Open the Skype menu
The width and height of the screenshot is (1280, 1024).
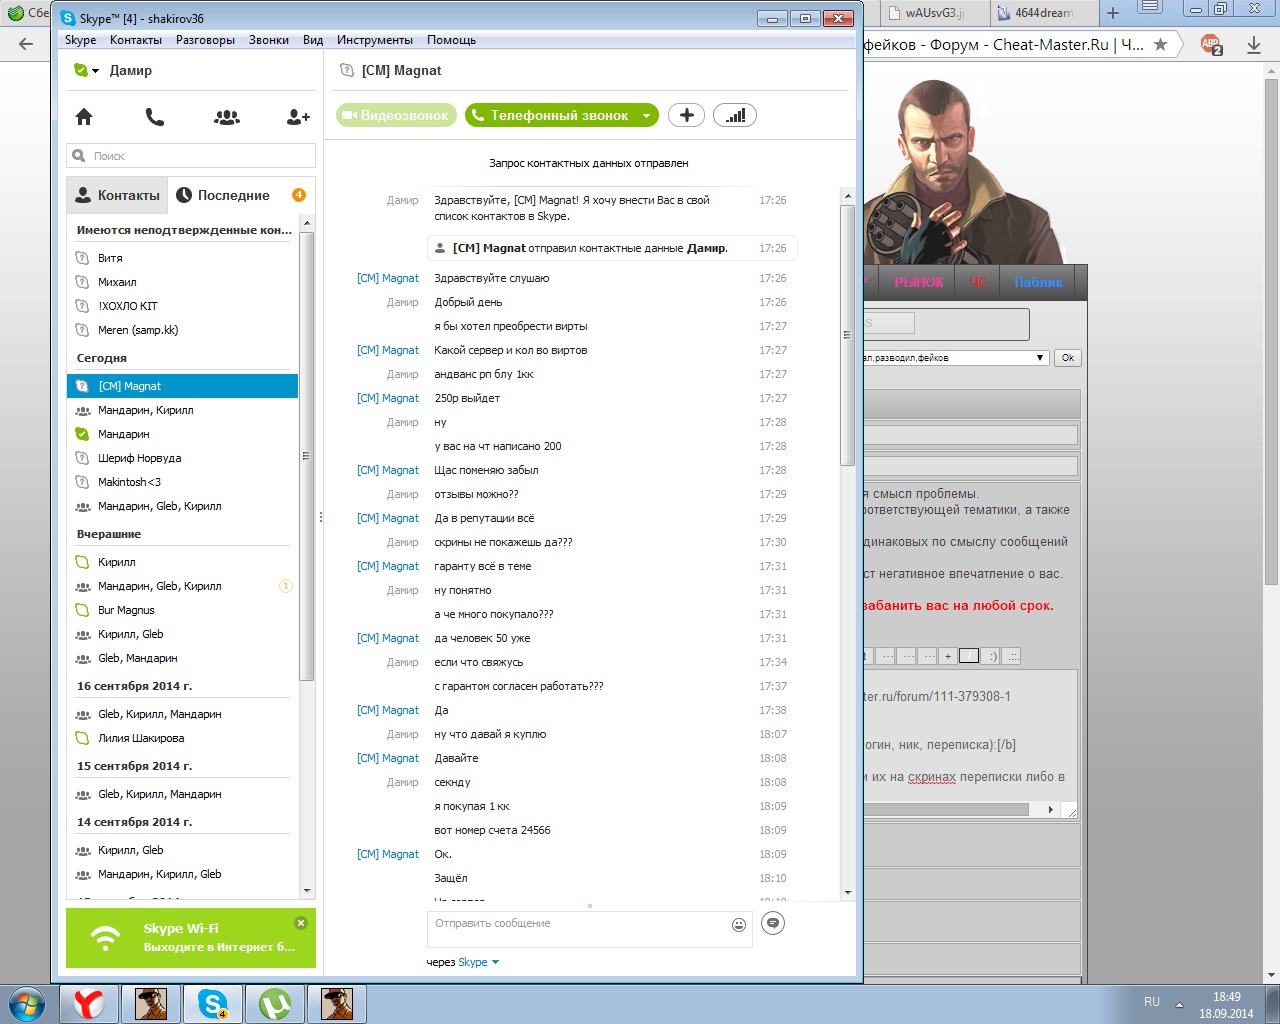click(x=81, y=40)
